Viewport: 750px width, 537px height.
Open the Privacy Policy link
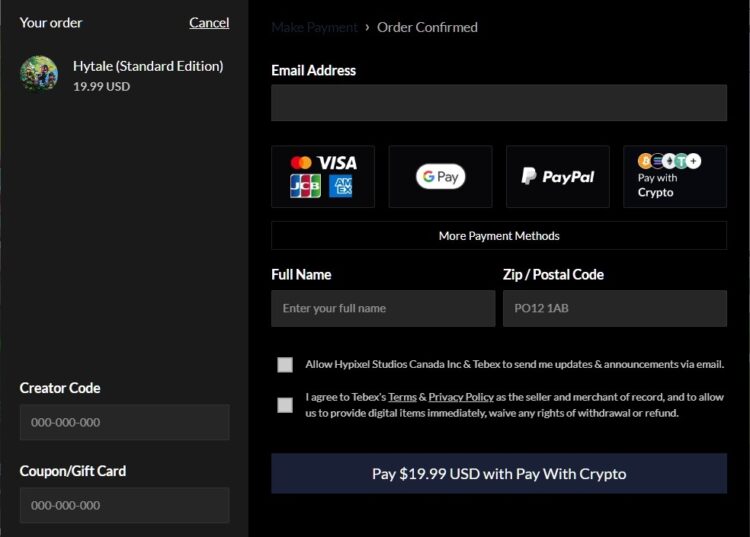pos(461,397)
